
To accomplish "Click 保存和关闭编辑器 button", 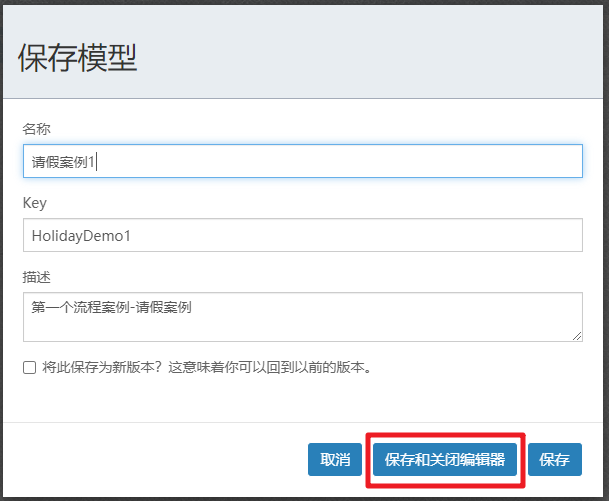I will pos(445,460).
